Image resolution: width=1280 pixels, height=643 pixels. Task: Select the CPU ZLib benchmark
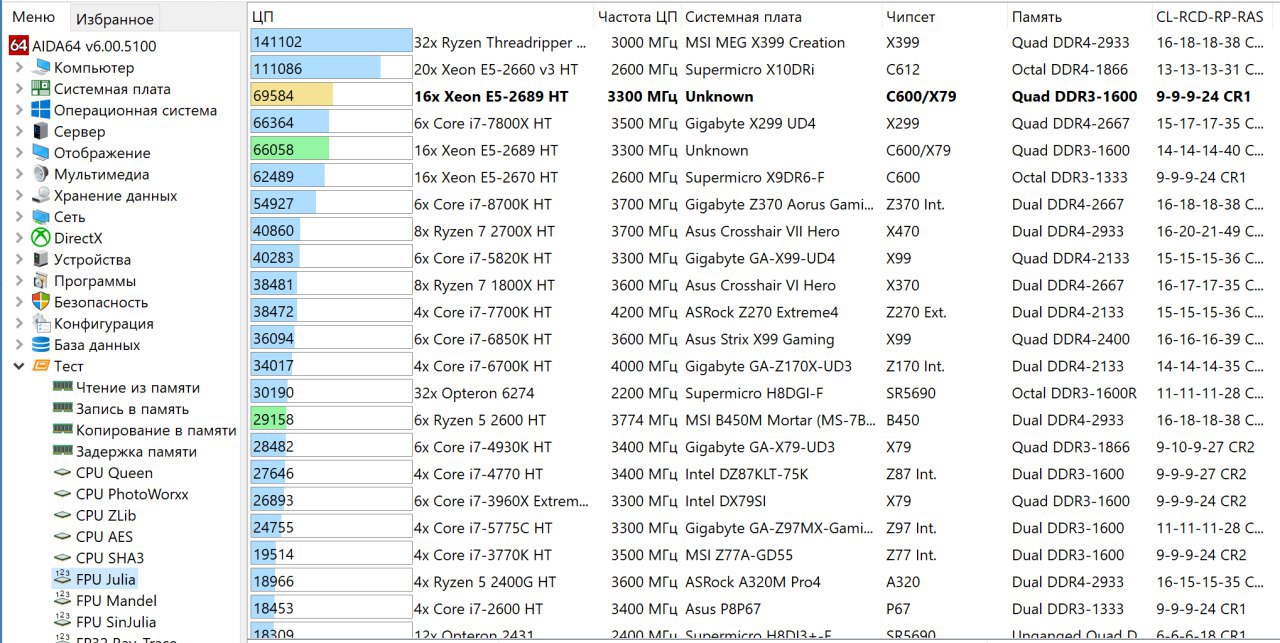[106, 516]
